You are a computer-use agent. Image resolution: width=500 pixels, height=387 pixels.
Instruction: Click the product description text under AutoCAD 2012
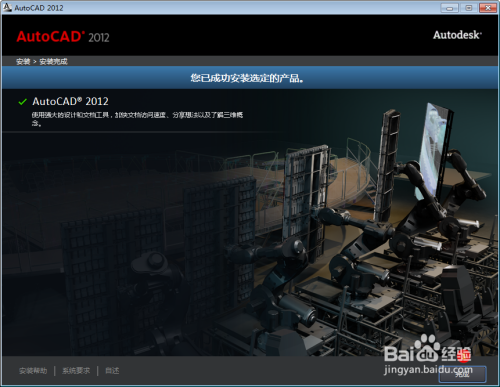(x=137, y=119)
